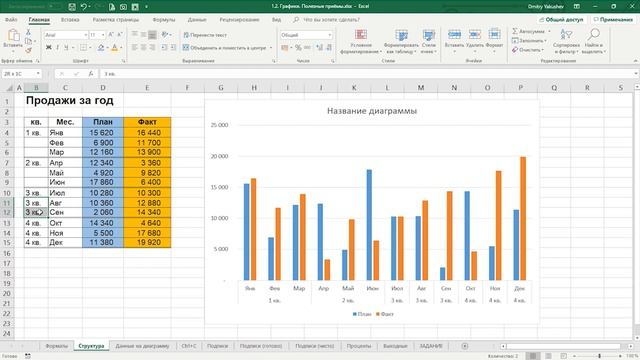Switch to Формулы ribbon tab

point(164,20)
